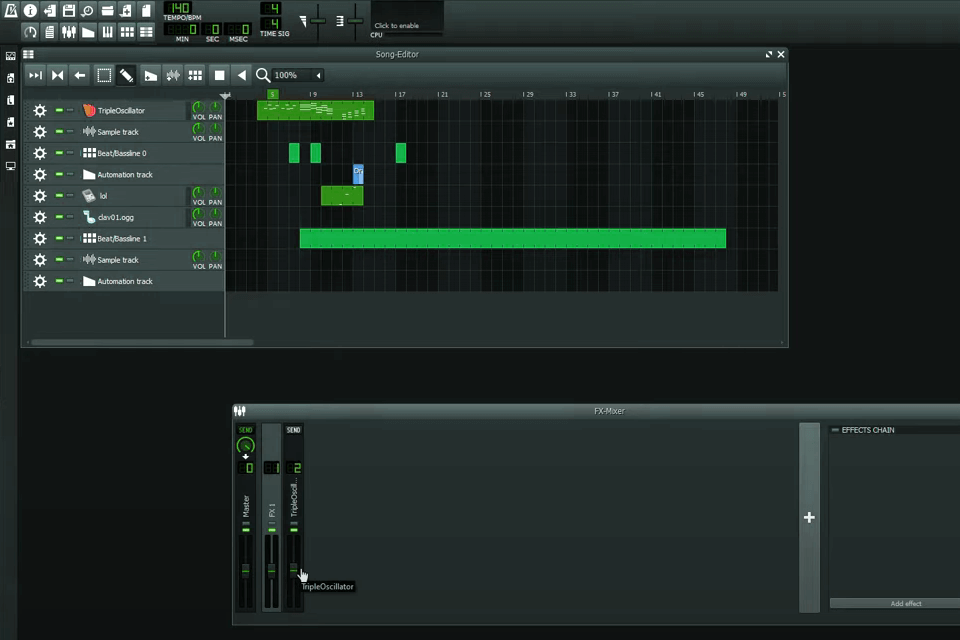Open the FX Mixer via its toolbar icon

(x=67, y=31)
